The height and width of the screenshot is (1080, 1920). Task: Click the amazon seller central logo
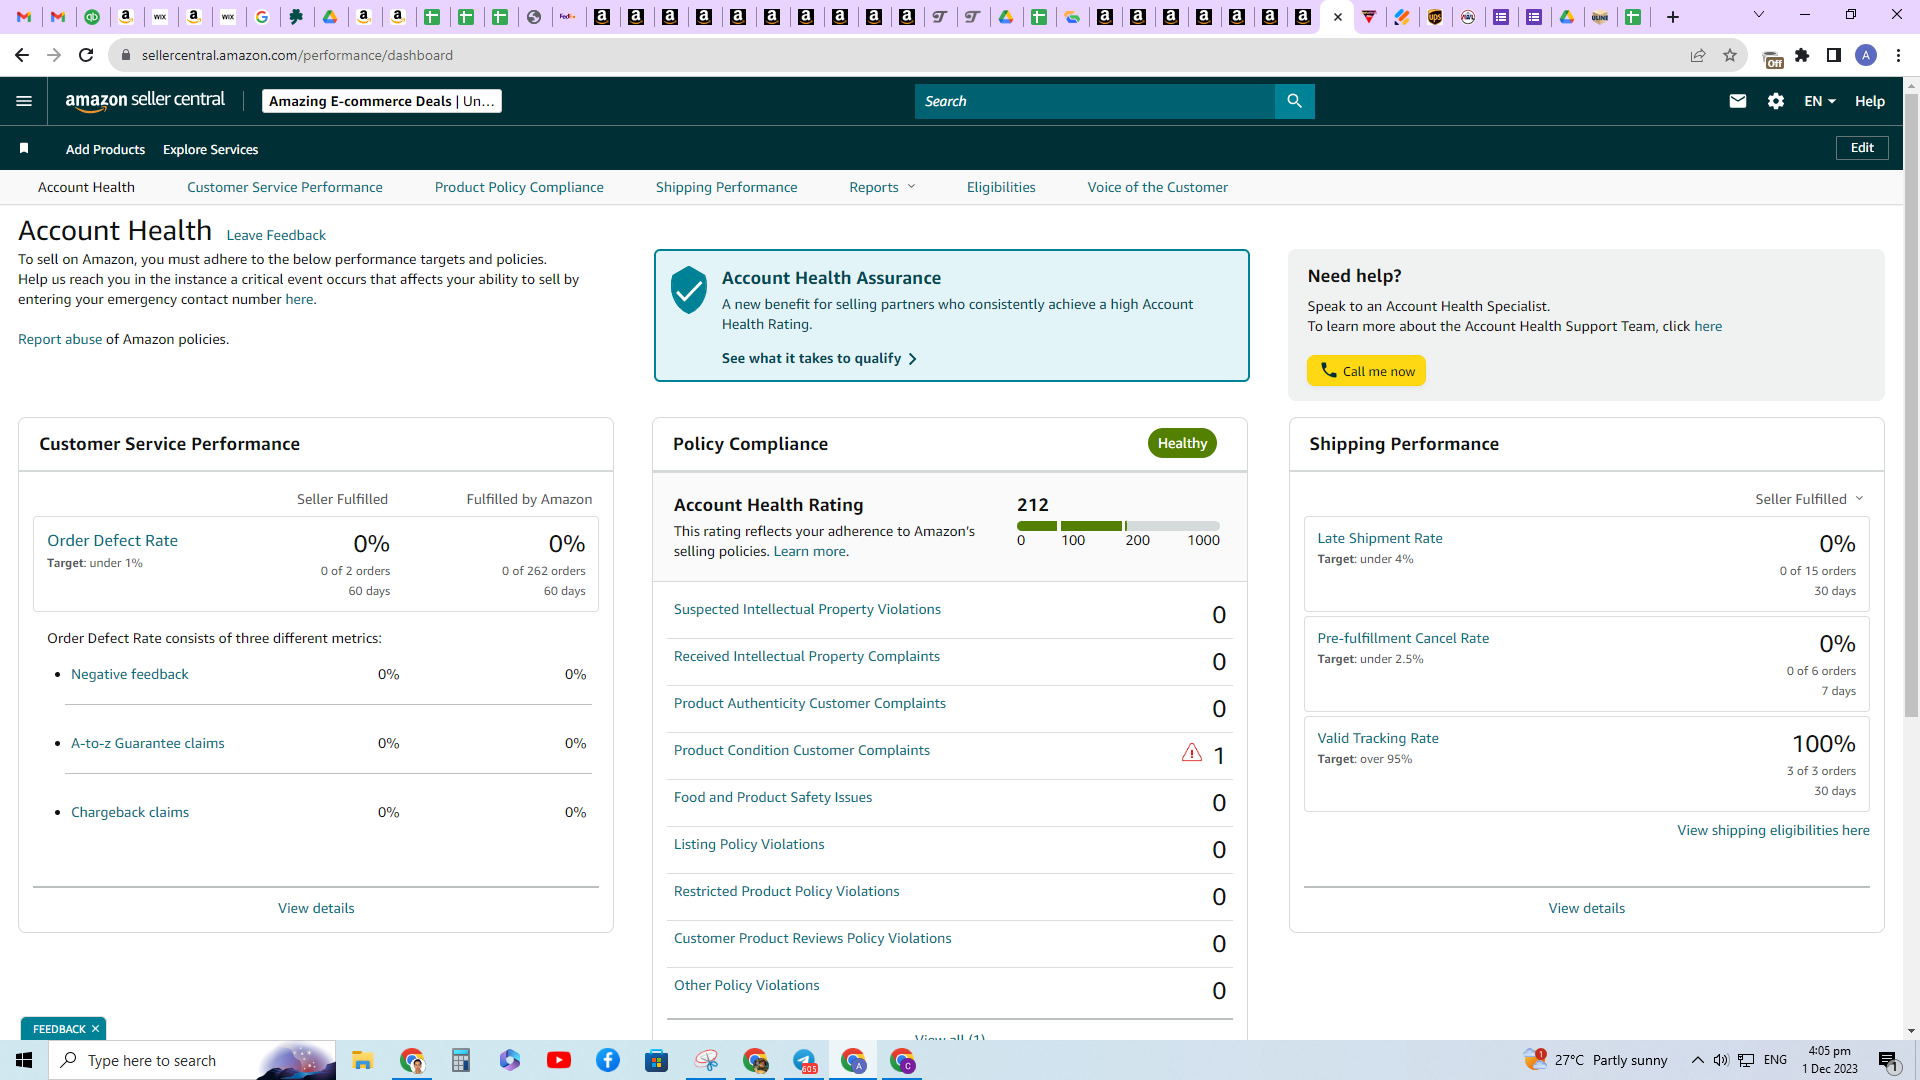(145, 101)
